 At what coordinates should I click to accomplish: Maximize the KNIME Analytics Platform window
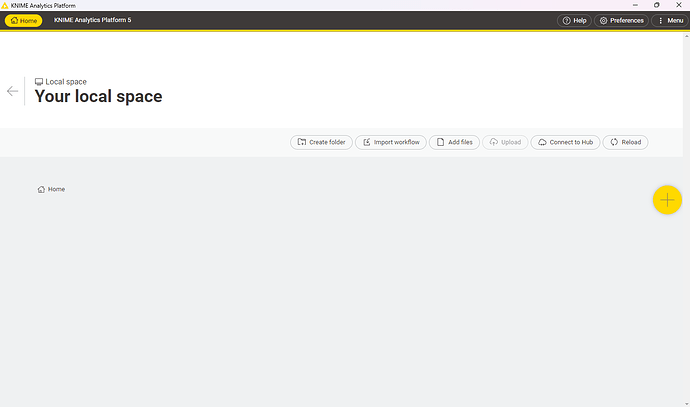click(x=656, y=5)
